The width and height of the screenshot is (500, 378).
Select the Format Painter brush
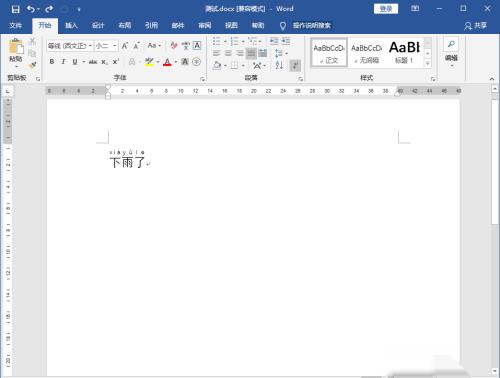pos(32,65)
